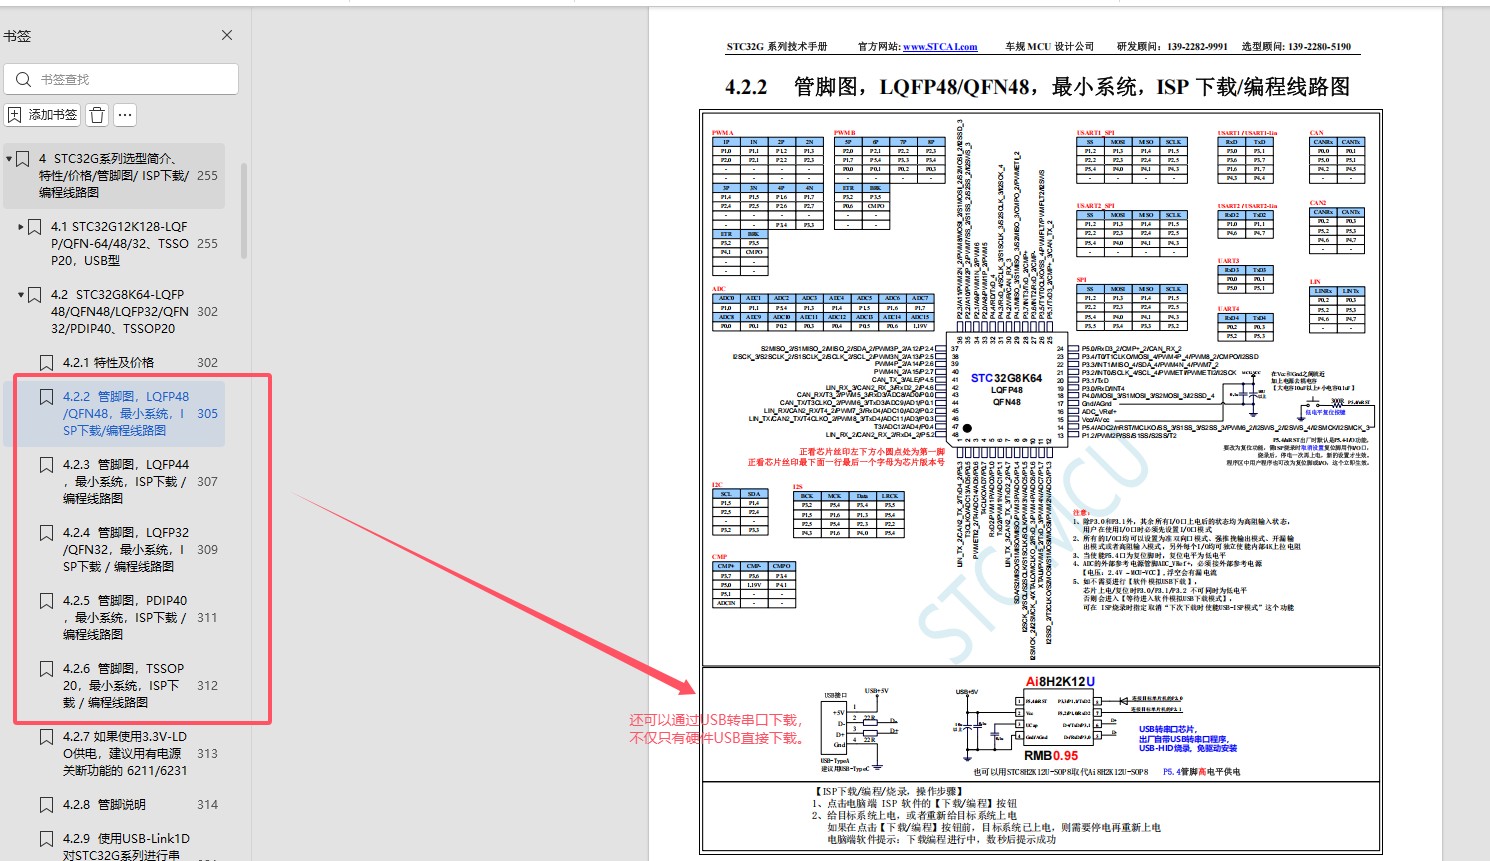Click the 【ISP下载/编程/烧录, 操作步骤】 text

click(x=889, y=791)
